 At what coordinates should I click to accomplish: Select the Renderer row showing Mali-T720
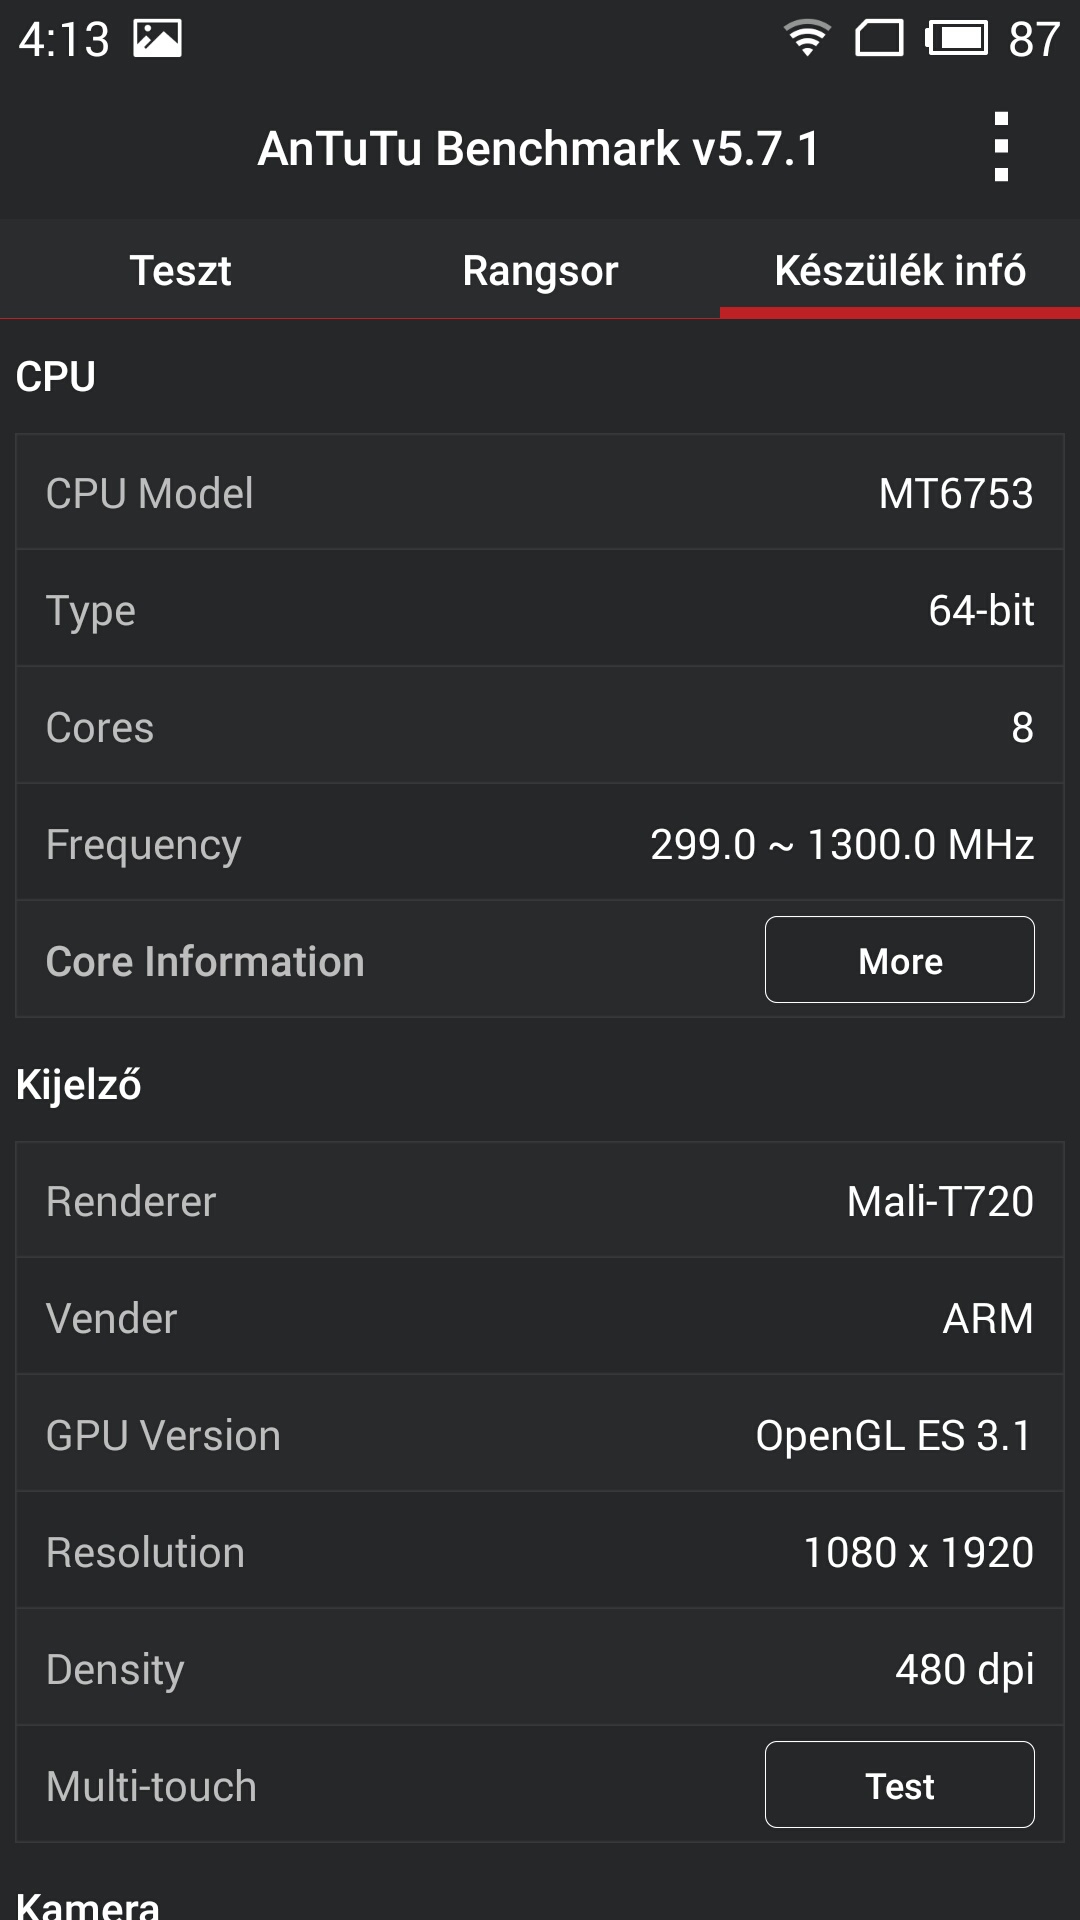tap(540, 1200)
